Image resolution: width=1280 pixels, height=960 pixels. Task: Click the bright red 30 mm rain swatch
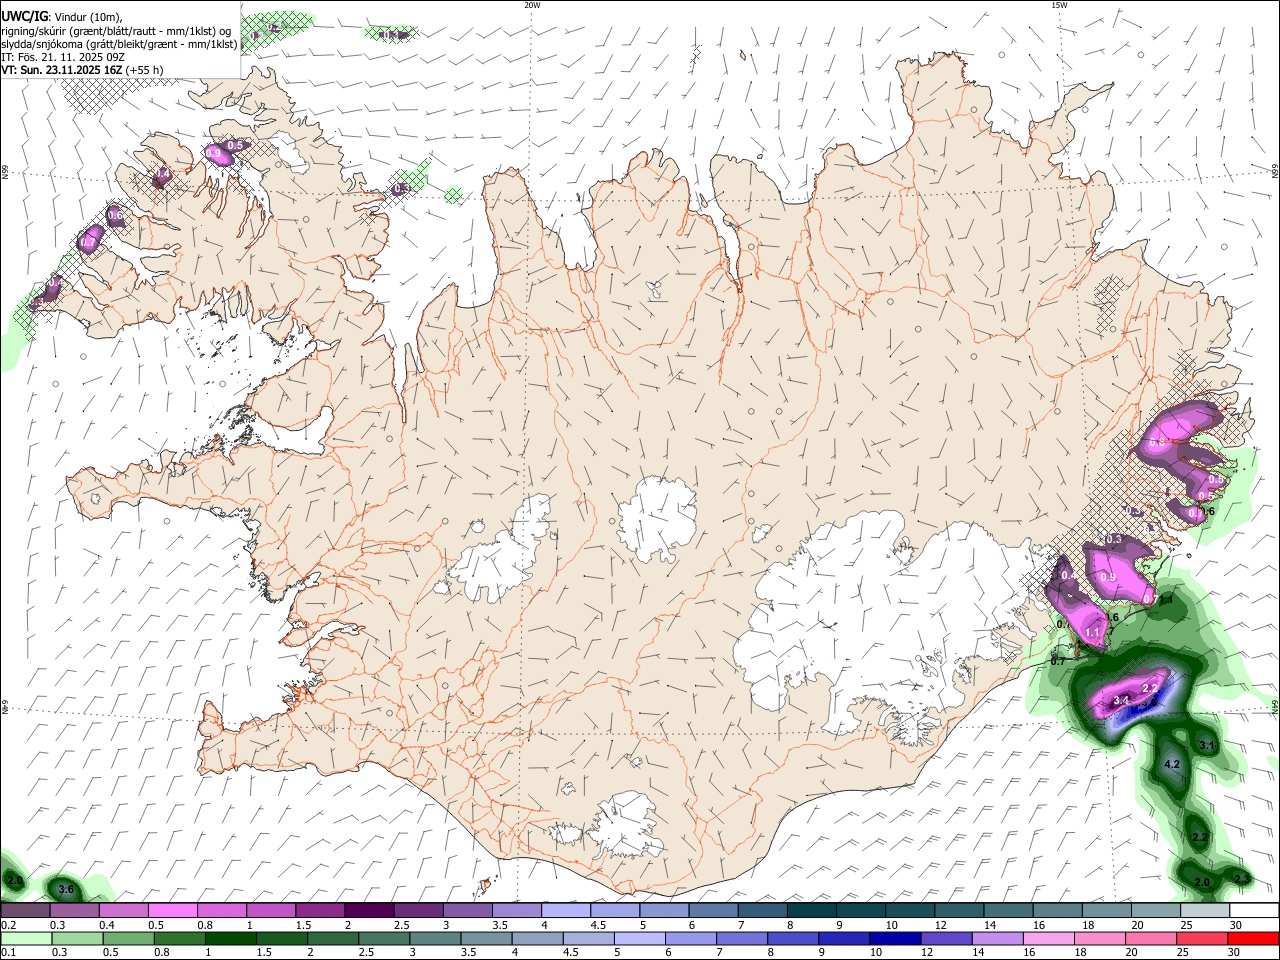[x=1253, y=939]
